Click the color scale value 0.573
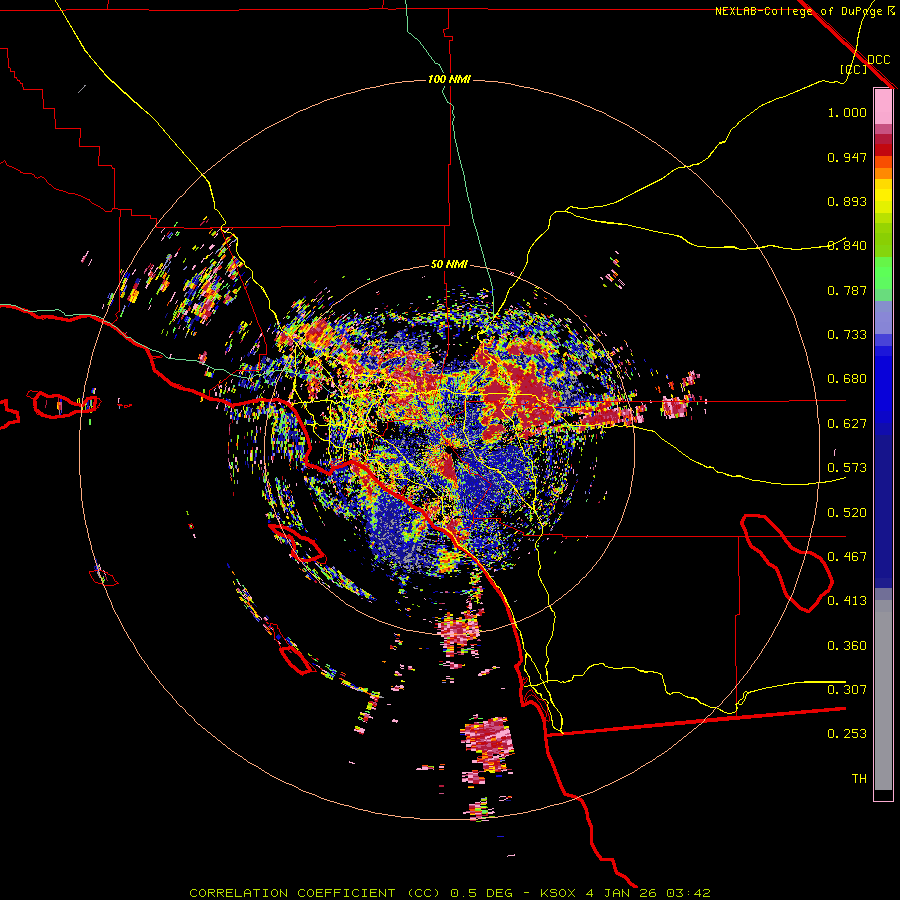The image size is (900, 900). click(847, 468)
